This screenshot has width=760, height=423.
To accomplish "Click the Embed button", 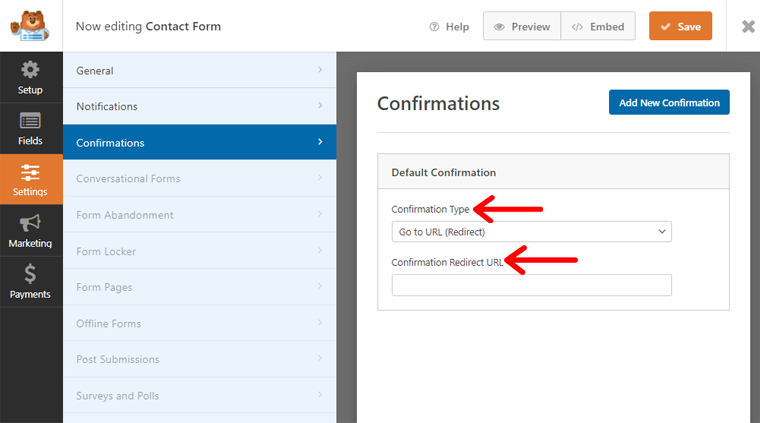I will click(x=598, y=27).
